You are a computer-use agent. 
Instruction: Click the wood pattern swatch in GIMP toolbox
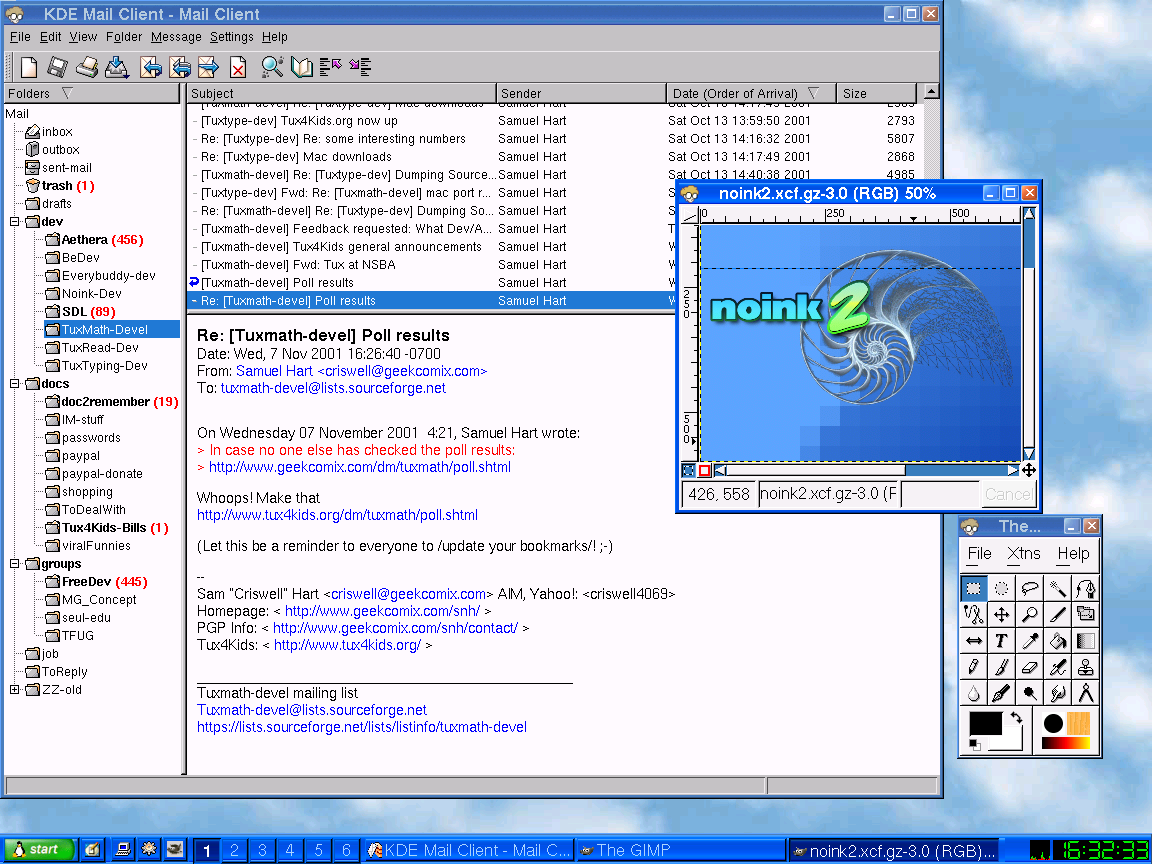coord(1079,724)
